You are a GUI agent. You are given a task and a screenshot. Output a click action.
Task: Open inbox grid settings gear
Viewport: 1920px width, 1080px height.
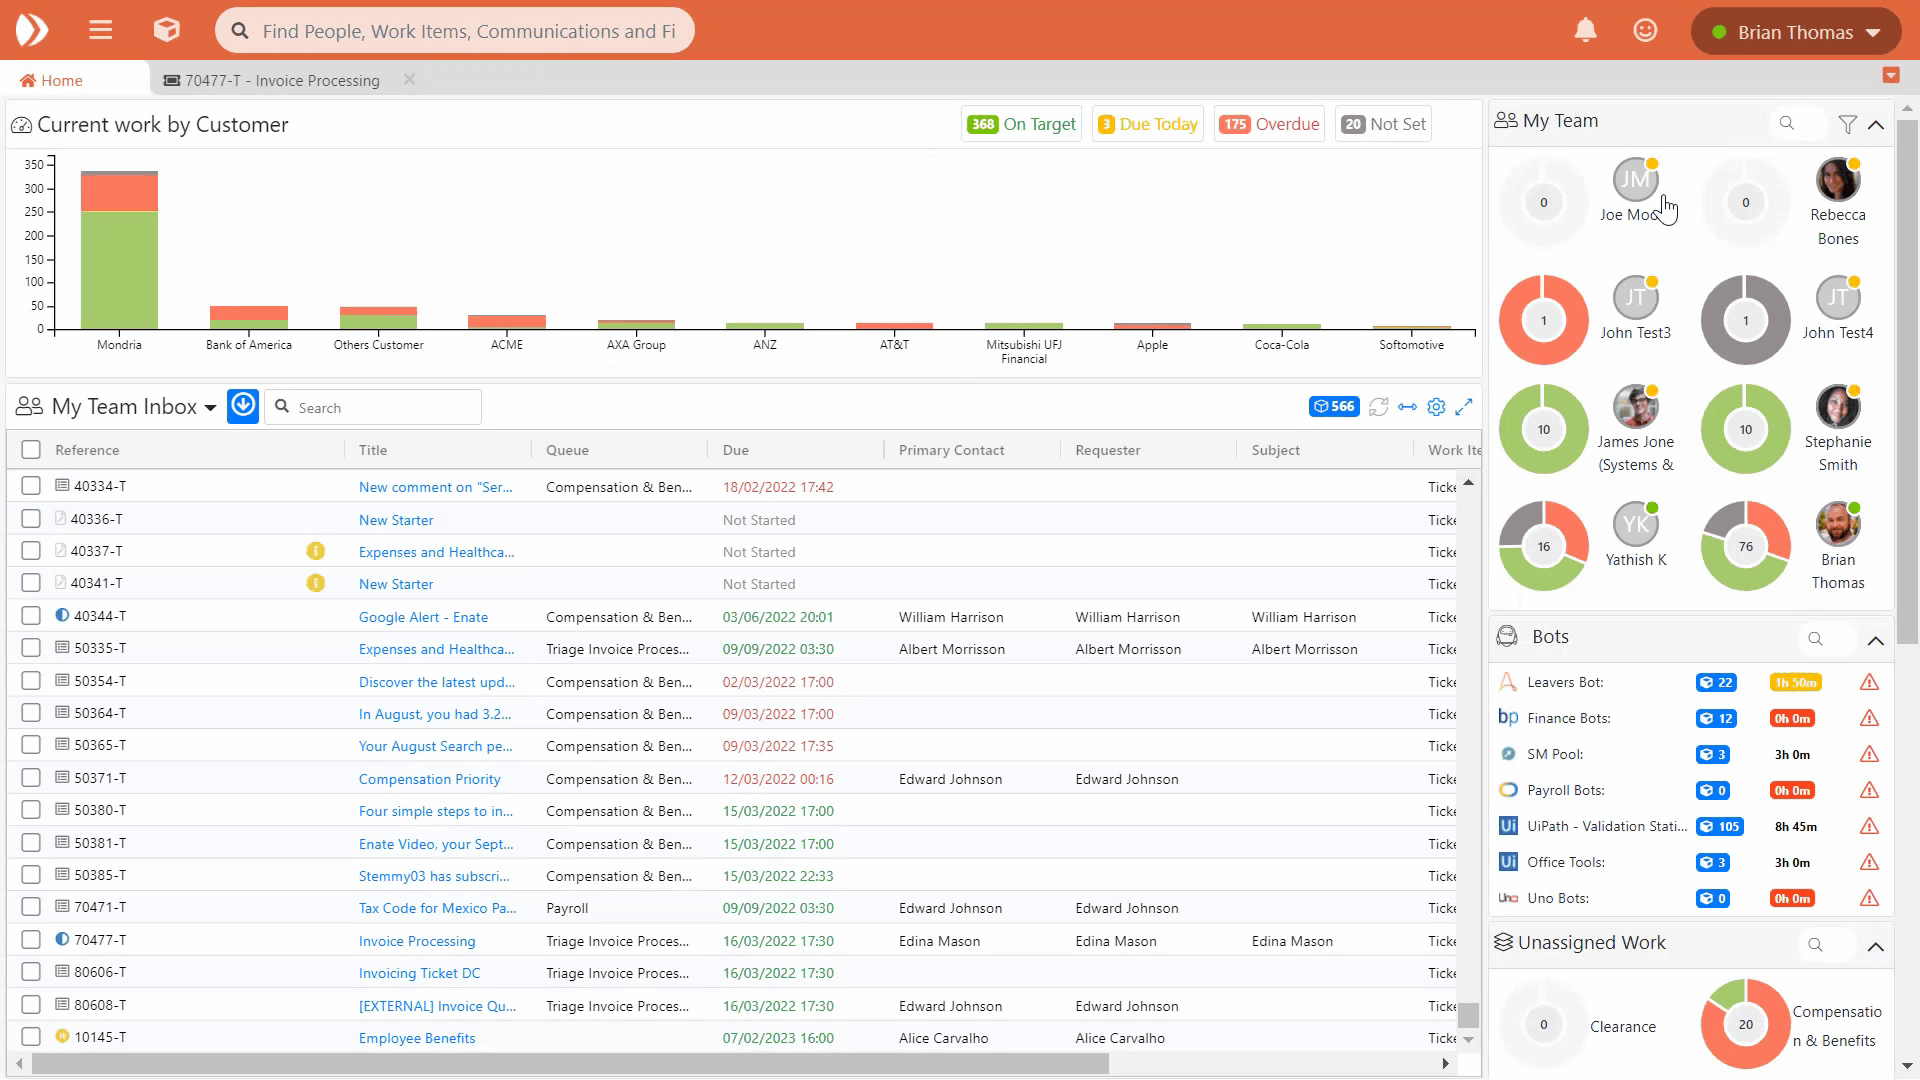(x=1436, y=407)
